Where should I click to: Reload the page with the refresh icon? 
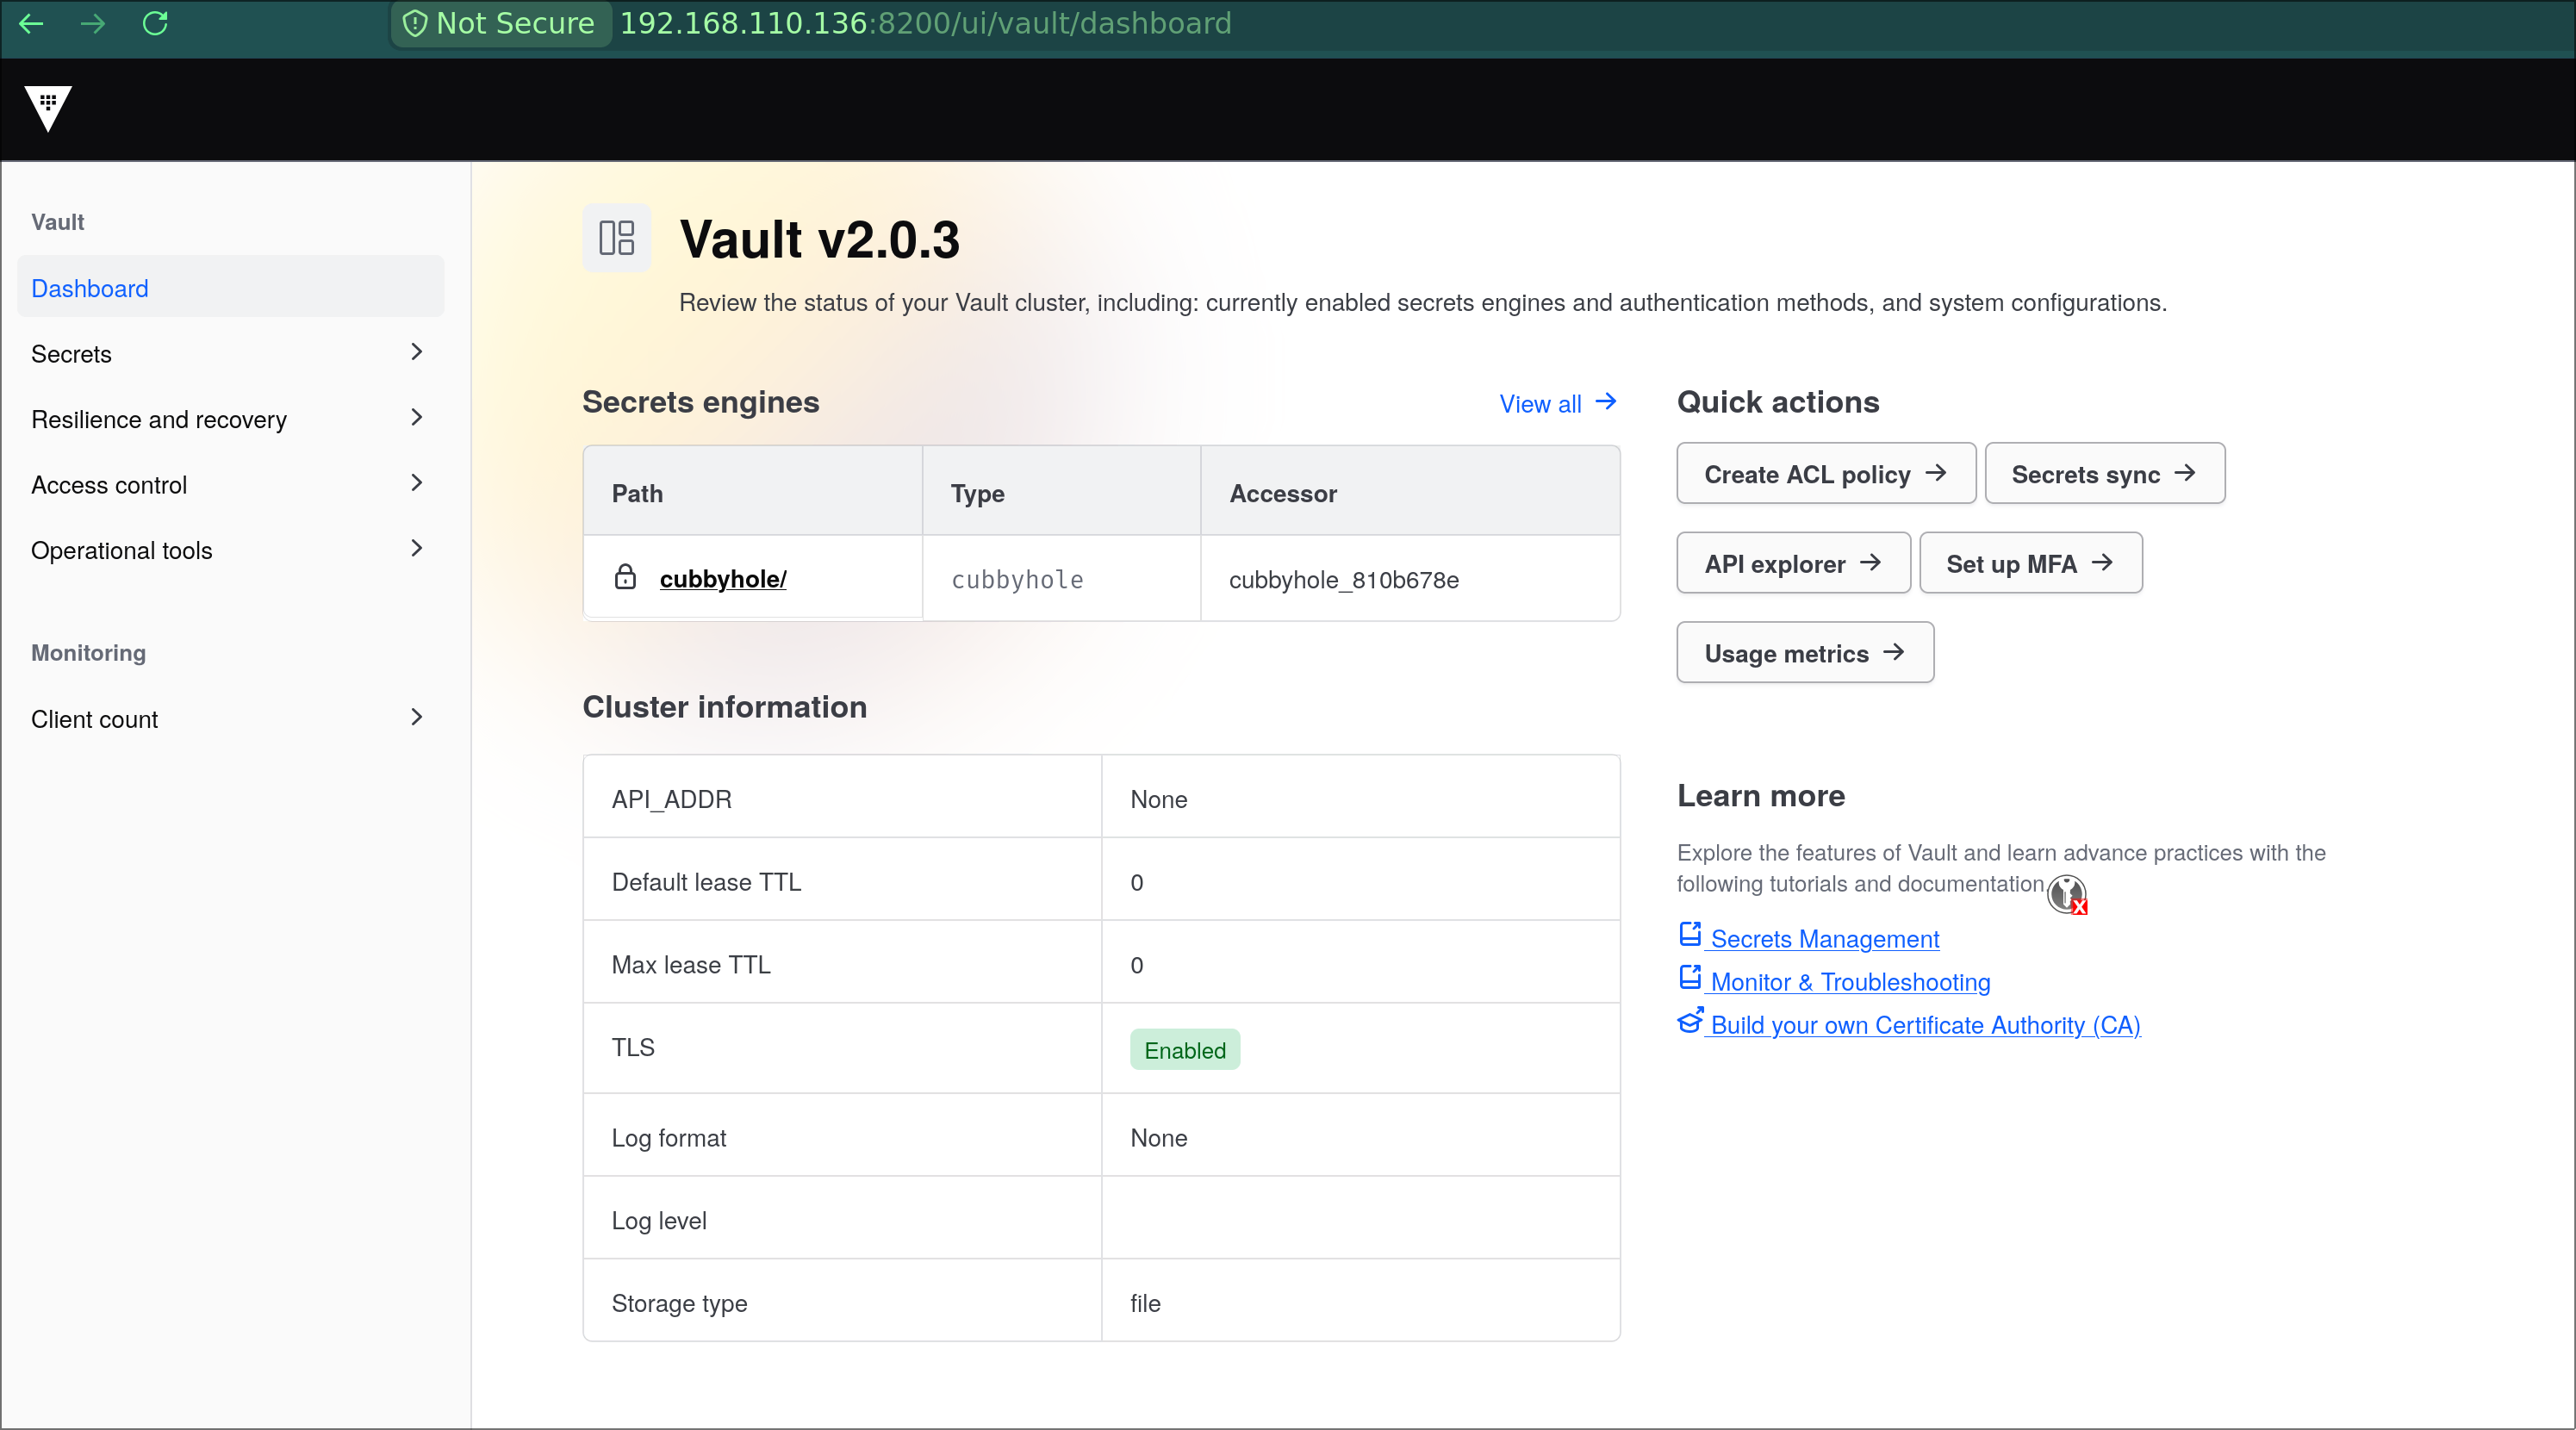click(x=155, y=23)
